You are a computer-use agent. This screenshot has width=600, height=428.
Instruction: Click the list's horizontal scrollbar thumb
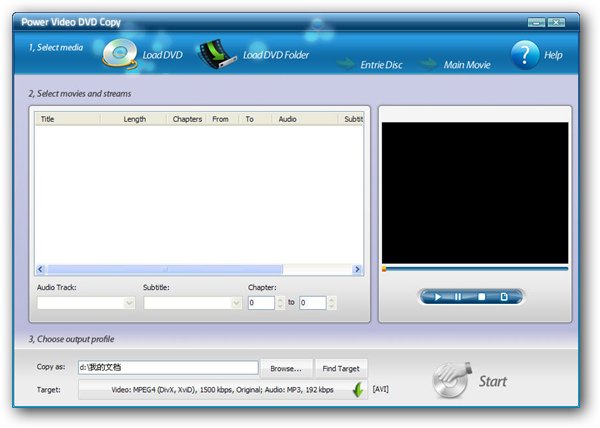click(165, 269)
